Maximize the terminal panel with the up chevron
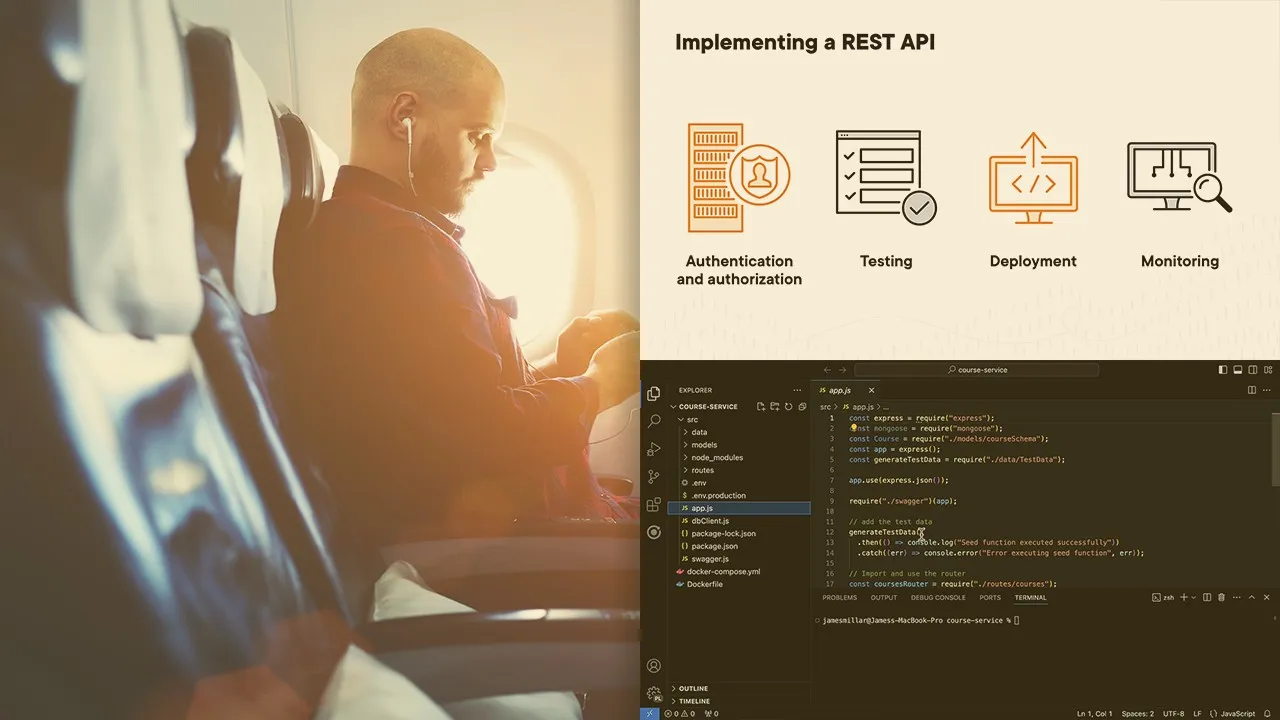 point(1251,597)
